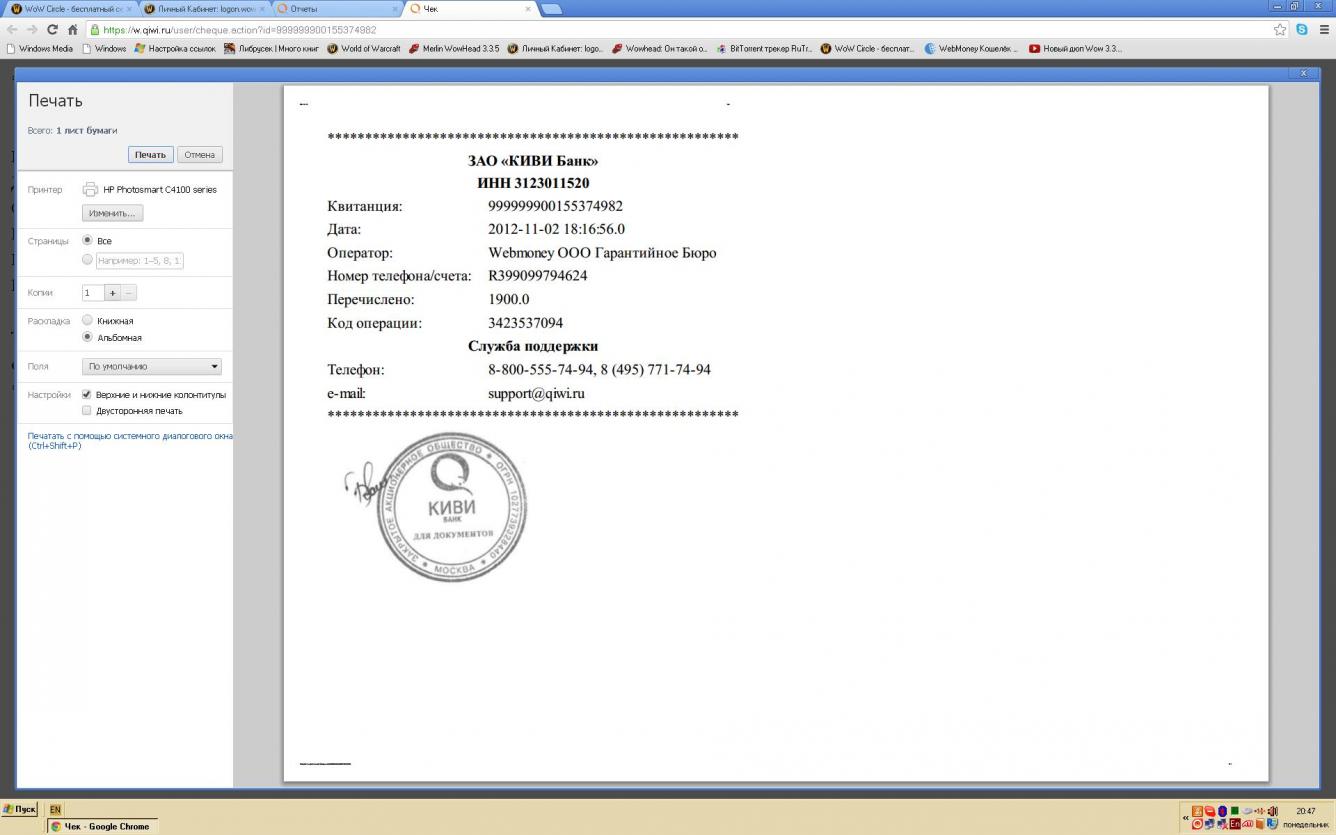Open the World of Warcraft bookmark
Image resolution: width=1336 pixels, height=835 pixels.
(364, 48)
